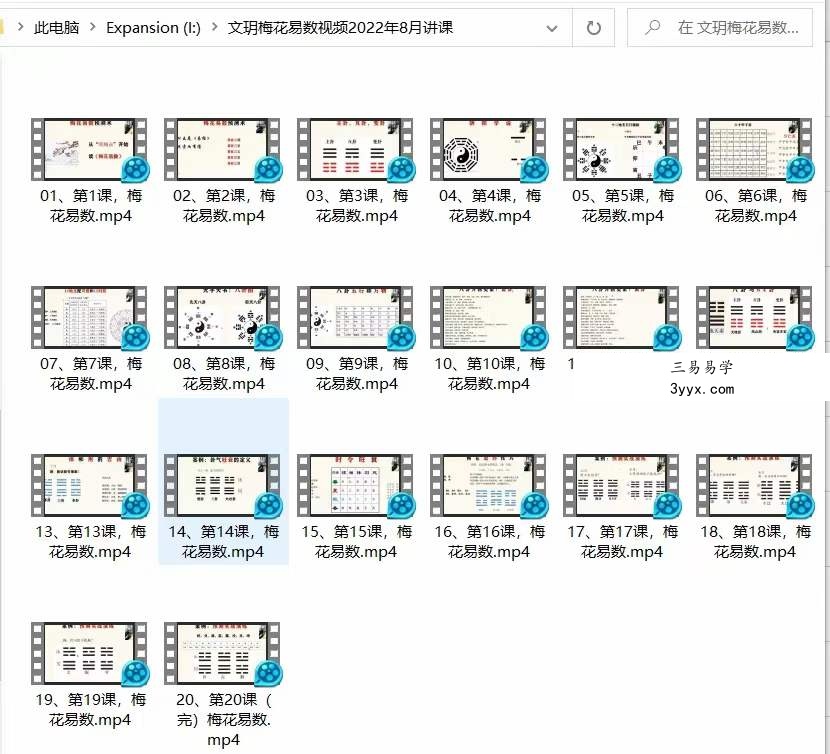Screen dimensions: 830x754
Task: Open video thumbnail for 02、第2课 file
Action: click(x=222, y=149)
